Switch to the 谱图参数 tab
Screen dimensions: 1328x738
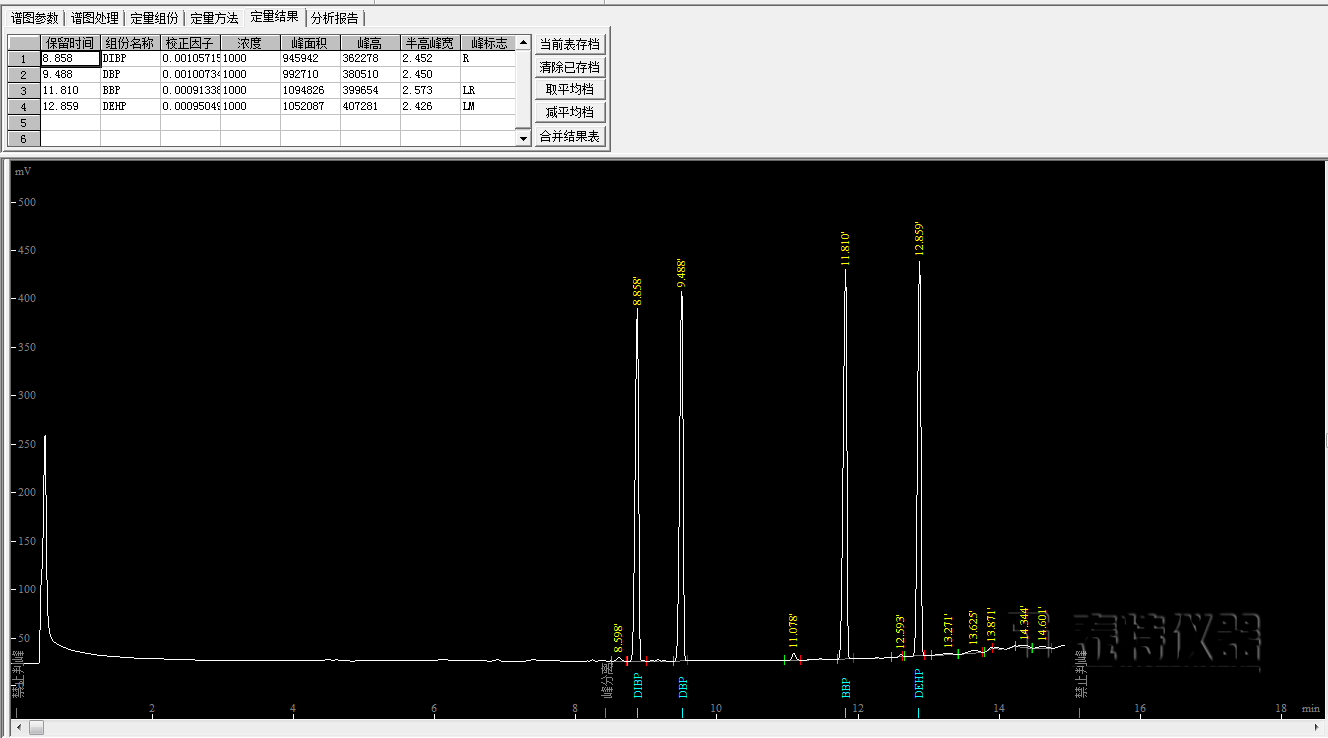(x=34, y=18)
